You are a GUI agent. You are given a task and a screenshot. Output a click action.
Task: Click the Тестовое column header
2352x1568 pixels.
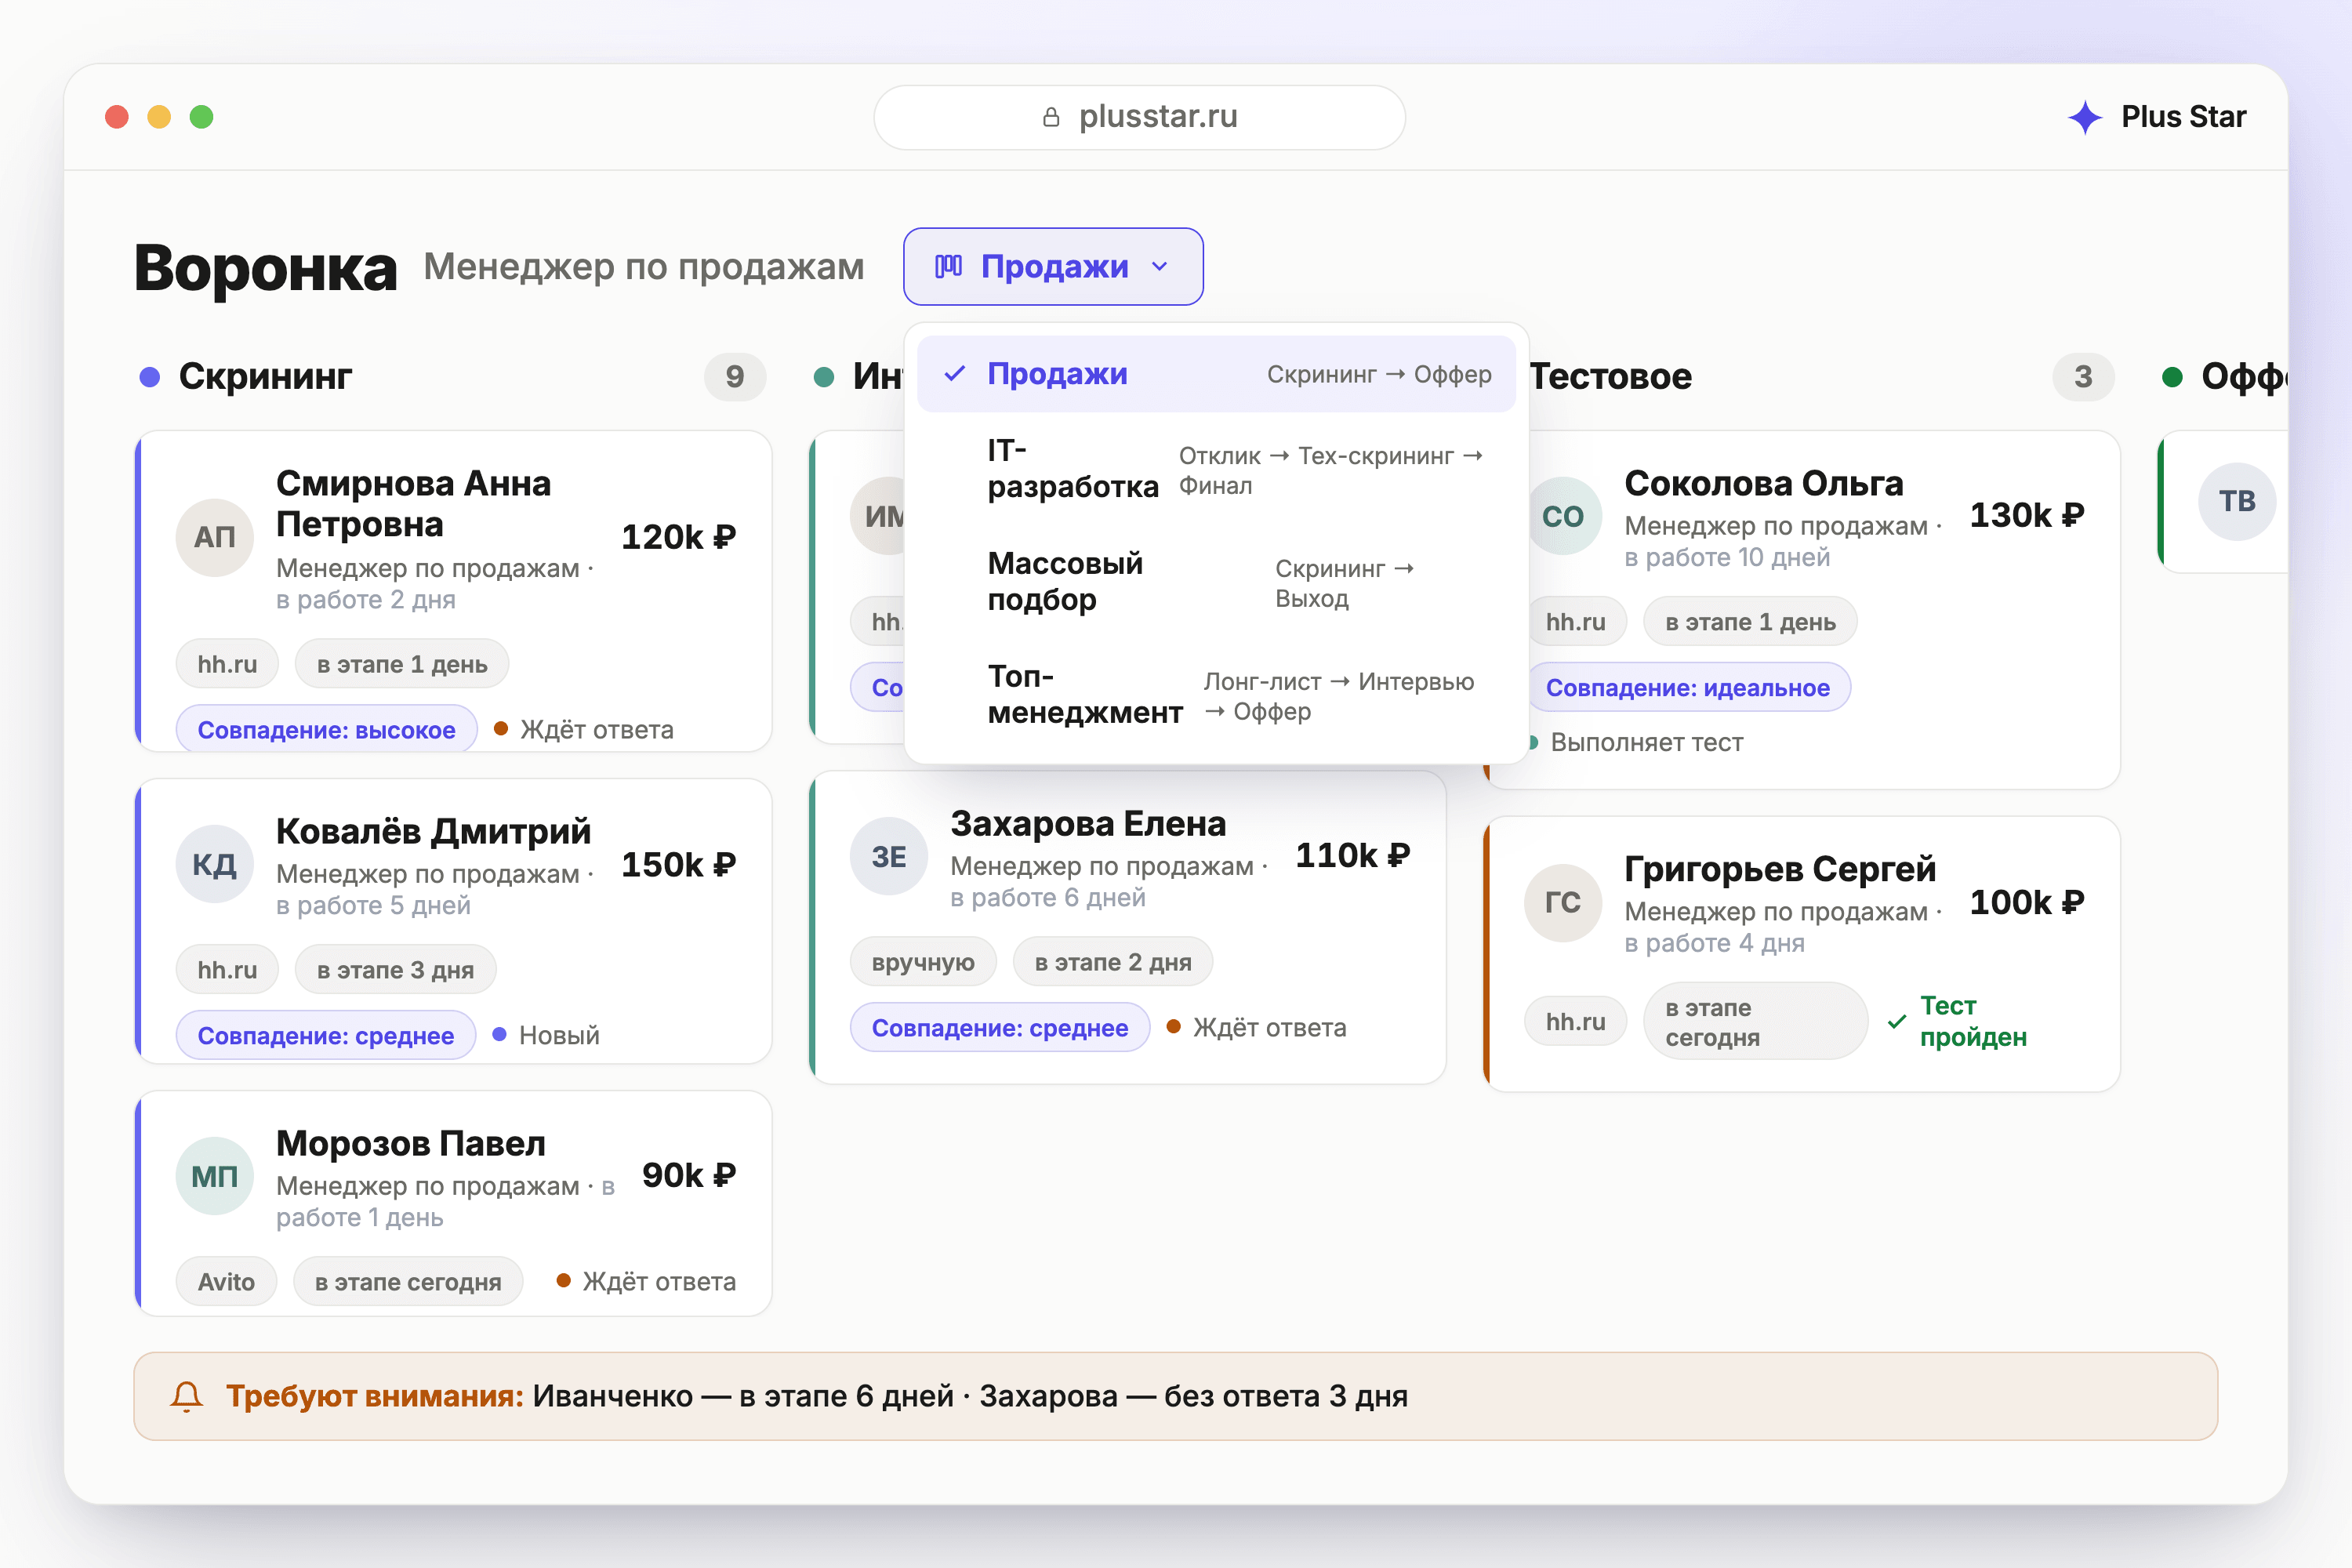tap(1610, 377)
